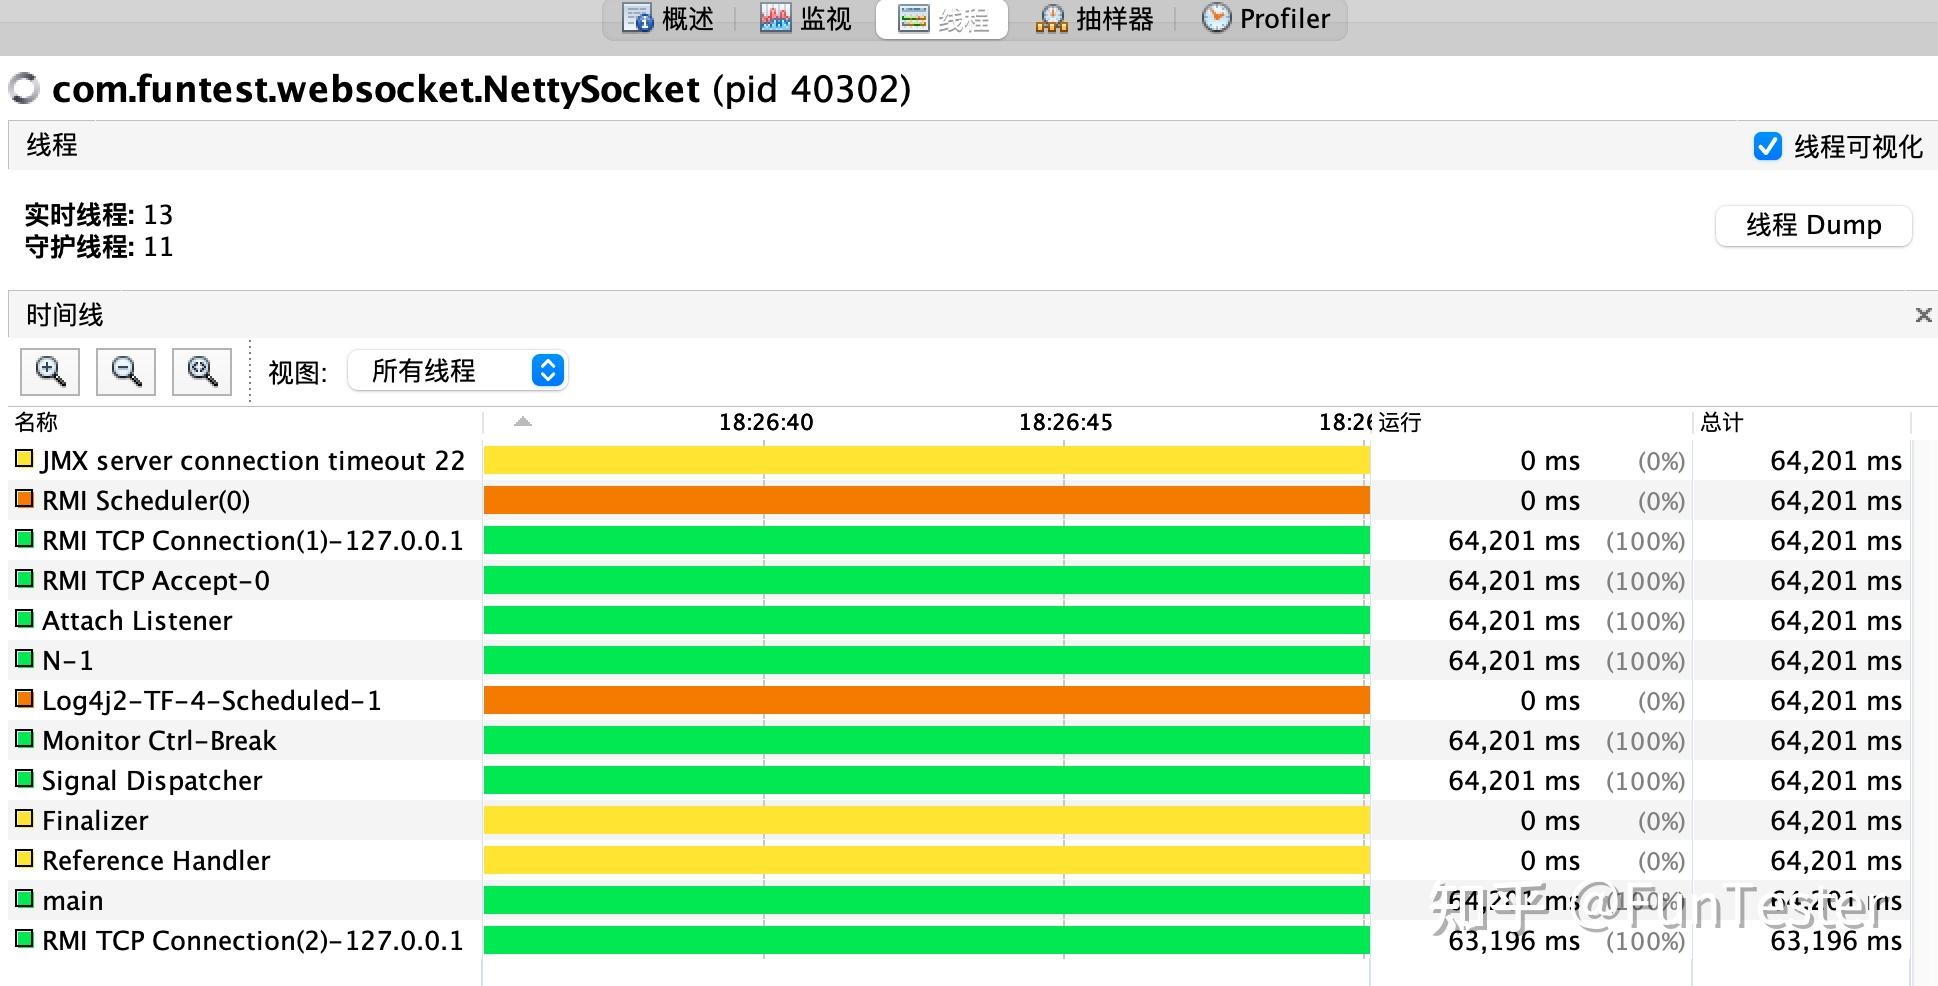Viewport: 1938px width, 986px height.
Task: Click the zoom out magnifier icon
Action: pos(126,371)
